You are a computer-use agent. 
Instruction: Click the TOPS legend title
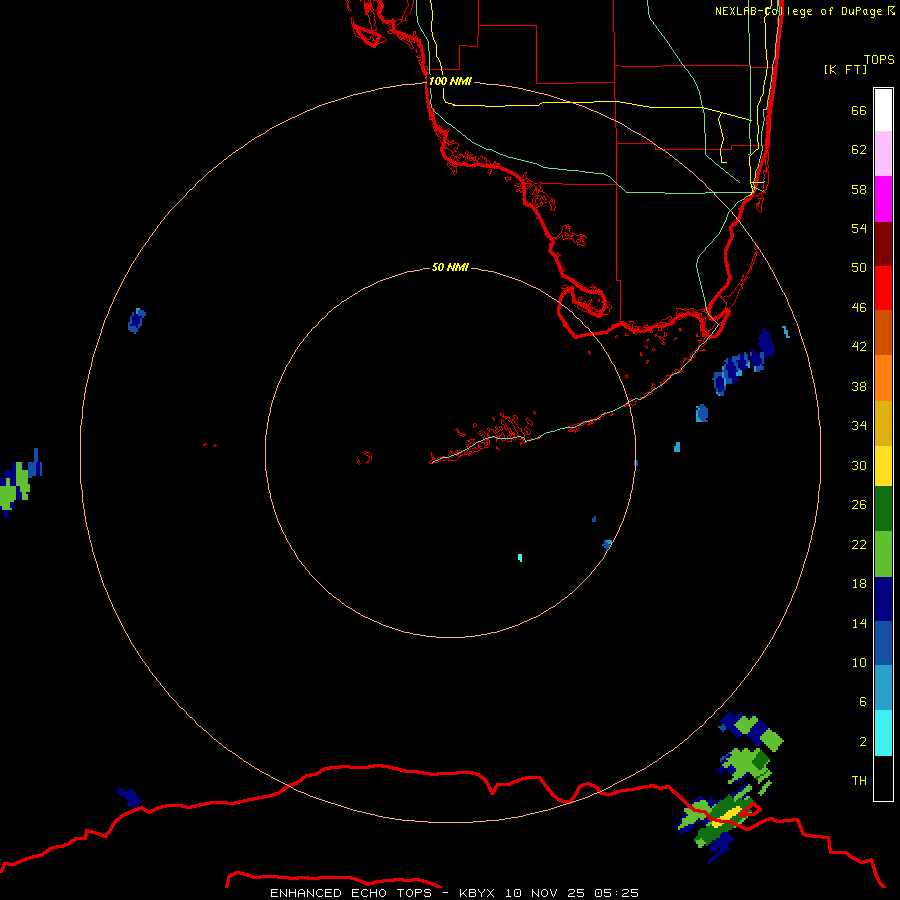click(879, 60)
